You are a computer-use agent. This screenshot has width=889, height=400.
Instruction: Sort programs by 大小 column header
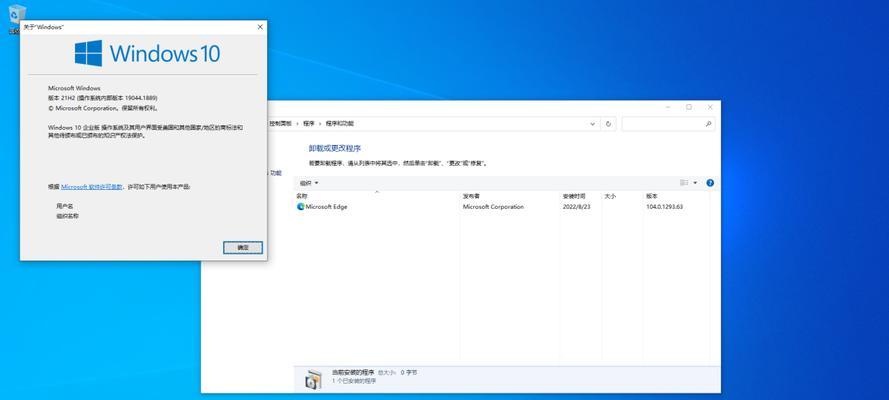pos(609,195)
